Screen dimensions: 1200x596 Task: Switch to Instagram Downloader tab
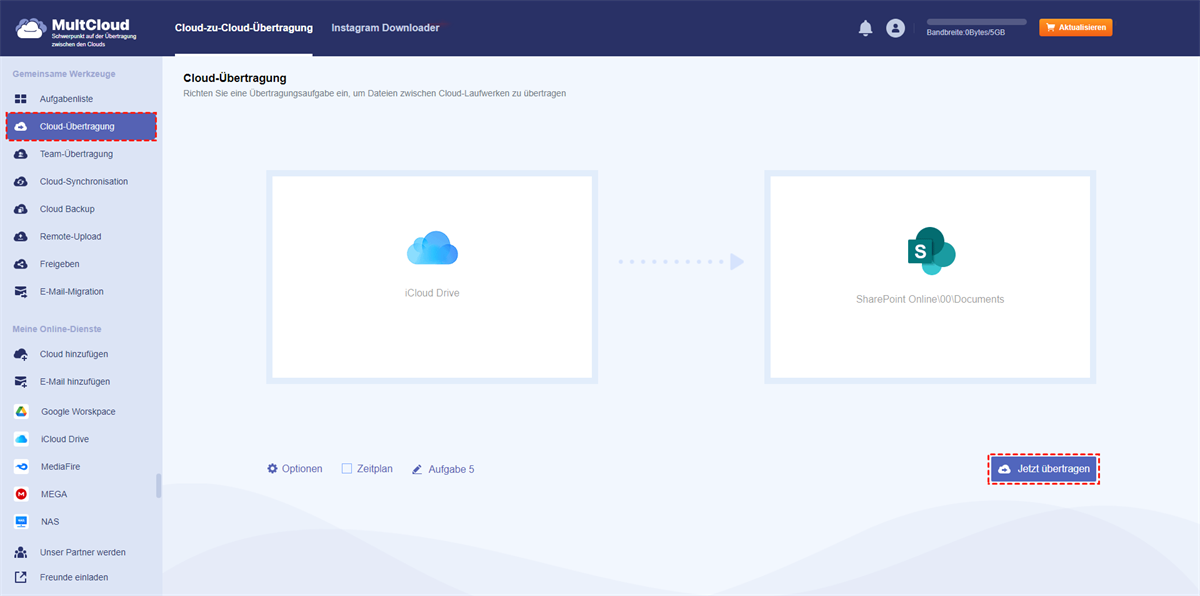click(385, 28)
